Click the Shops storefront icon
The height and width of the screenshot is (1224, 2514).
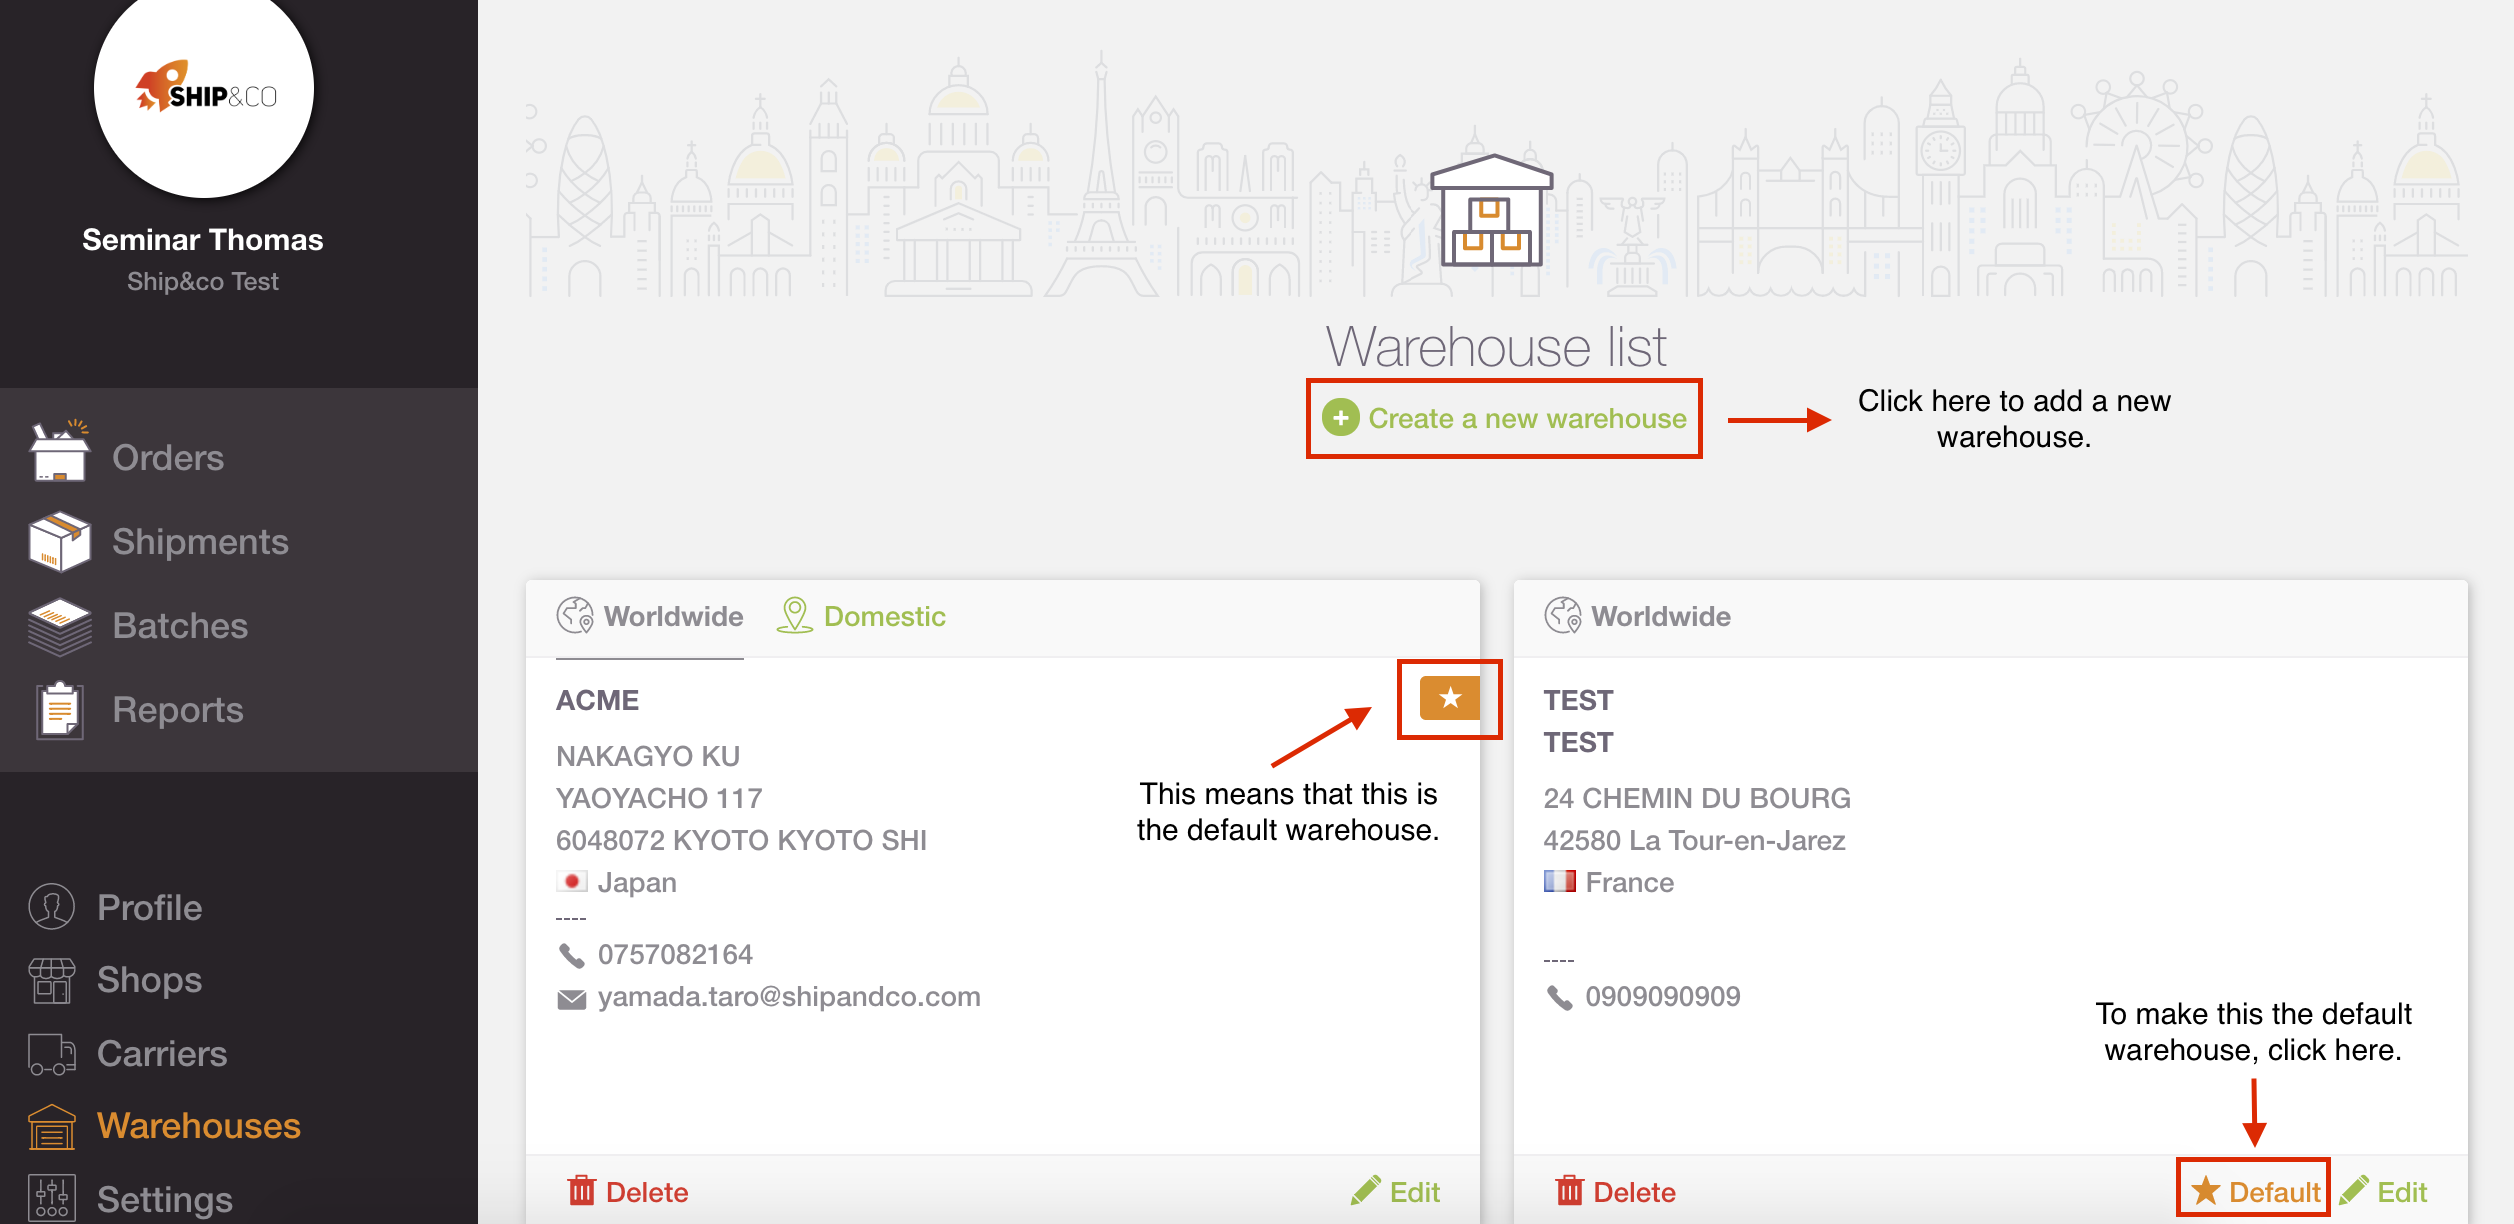52,980
